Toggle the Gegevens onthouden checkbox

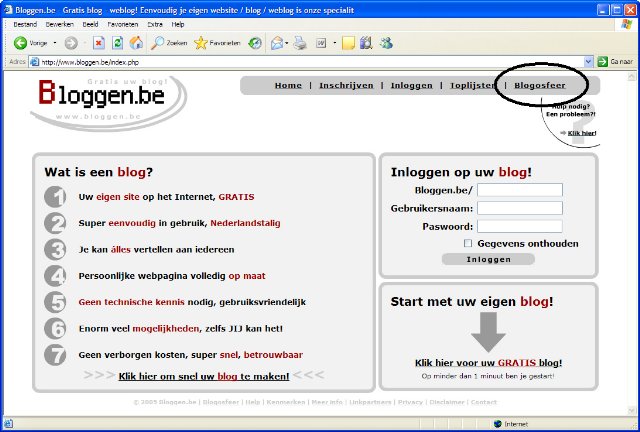click(468, 243)
